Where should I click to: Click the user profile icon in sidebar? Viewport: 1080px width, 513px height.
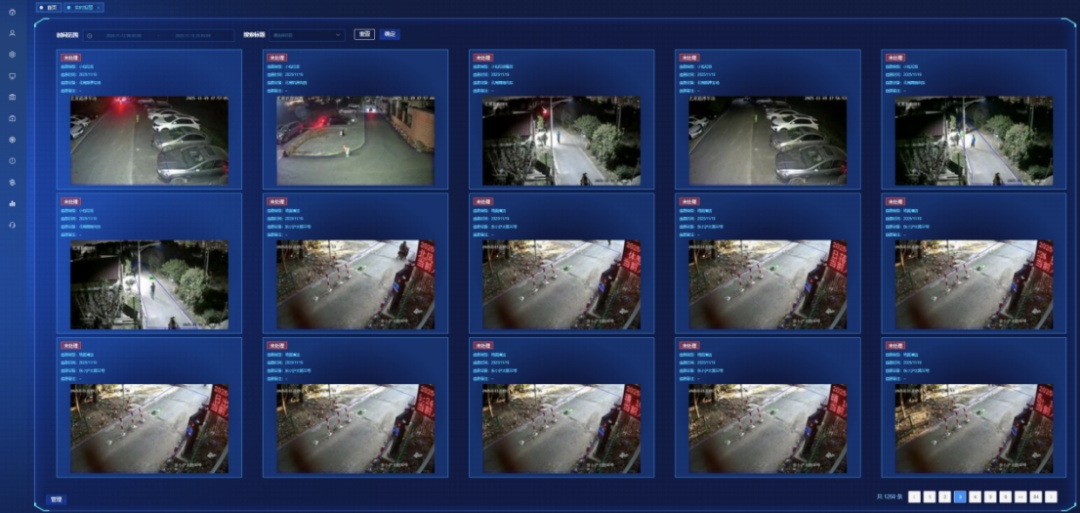12,33
